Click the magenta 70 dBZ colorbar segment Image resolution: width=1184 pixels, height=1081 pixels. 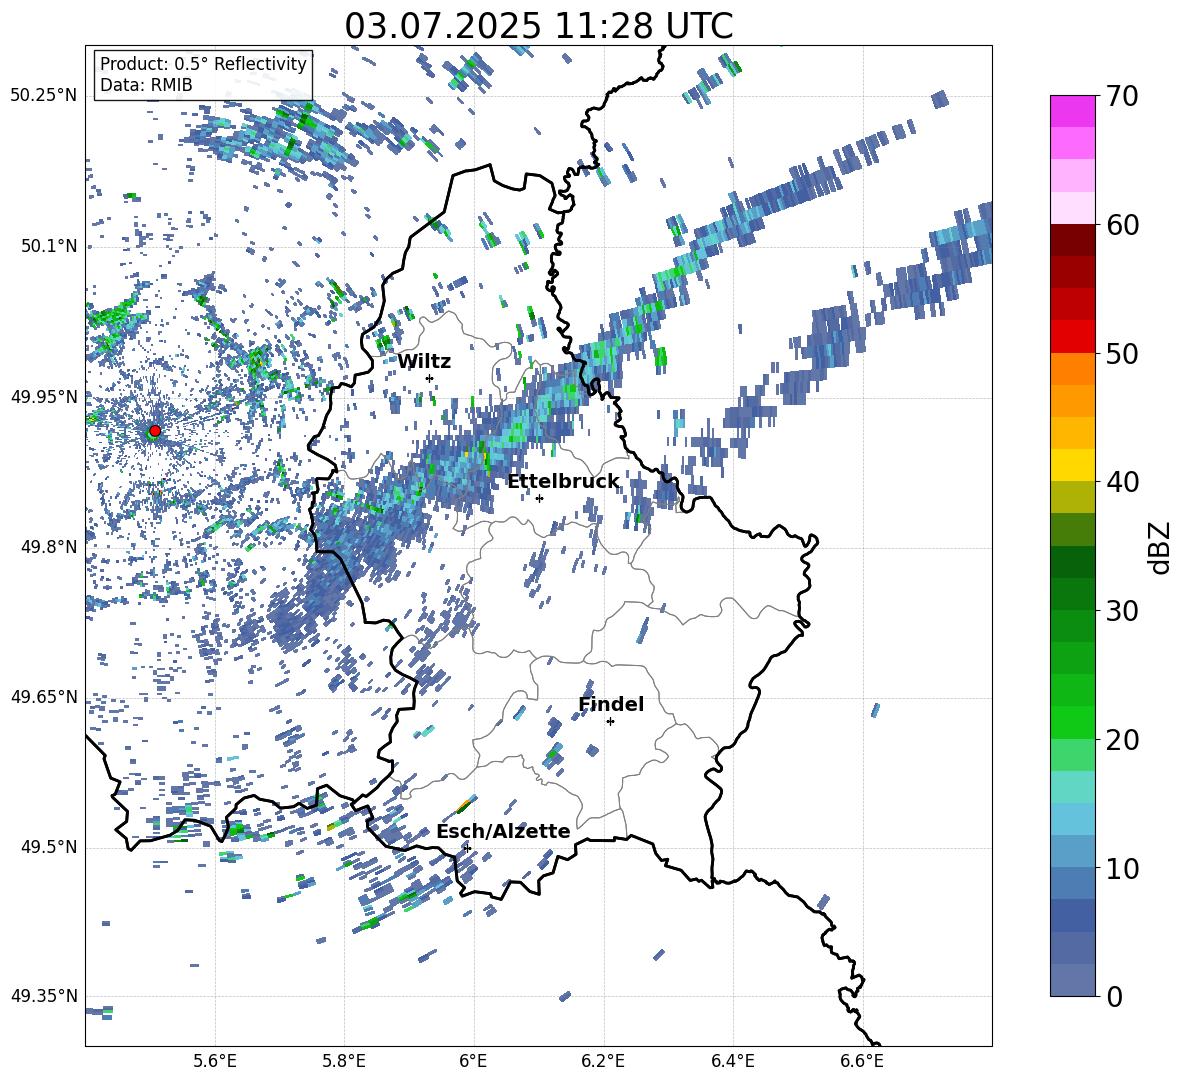pyautogui.click(x=1072, y=111)
